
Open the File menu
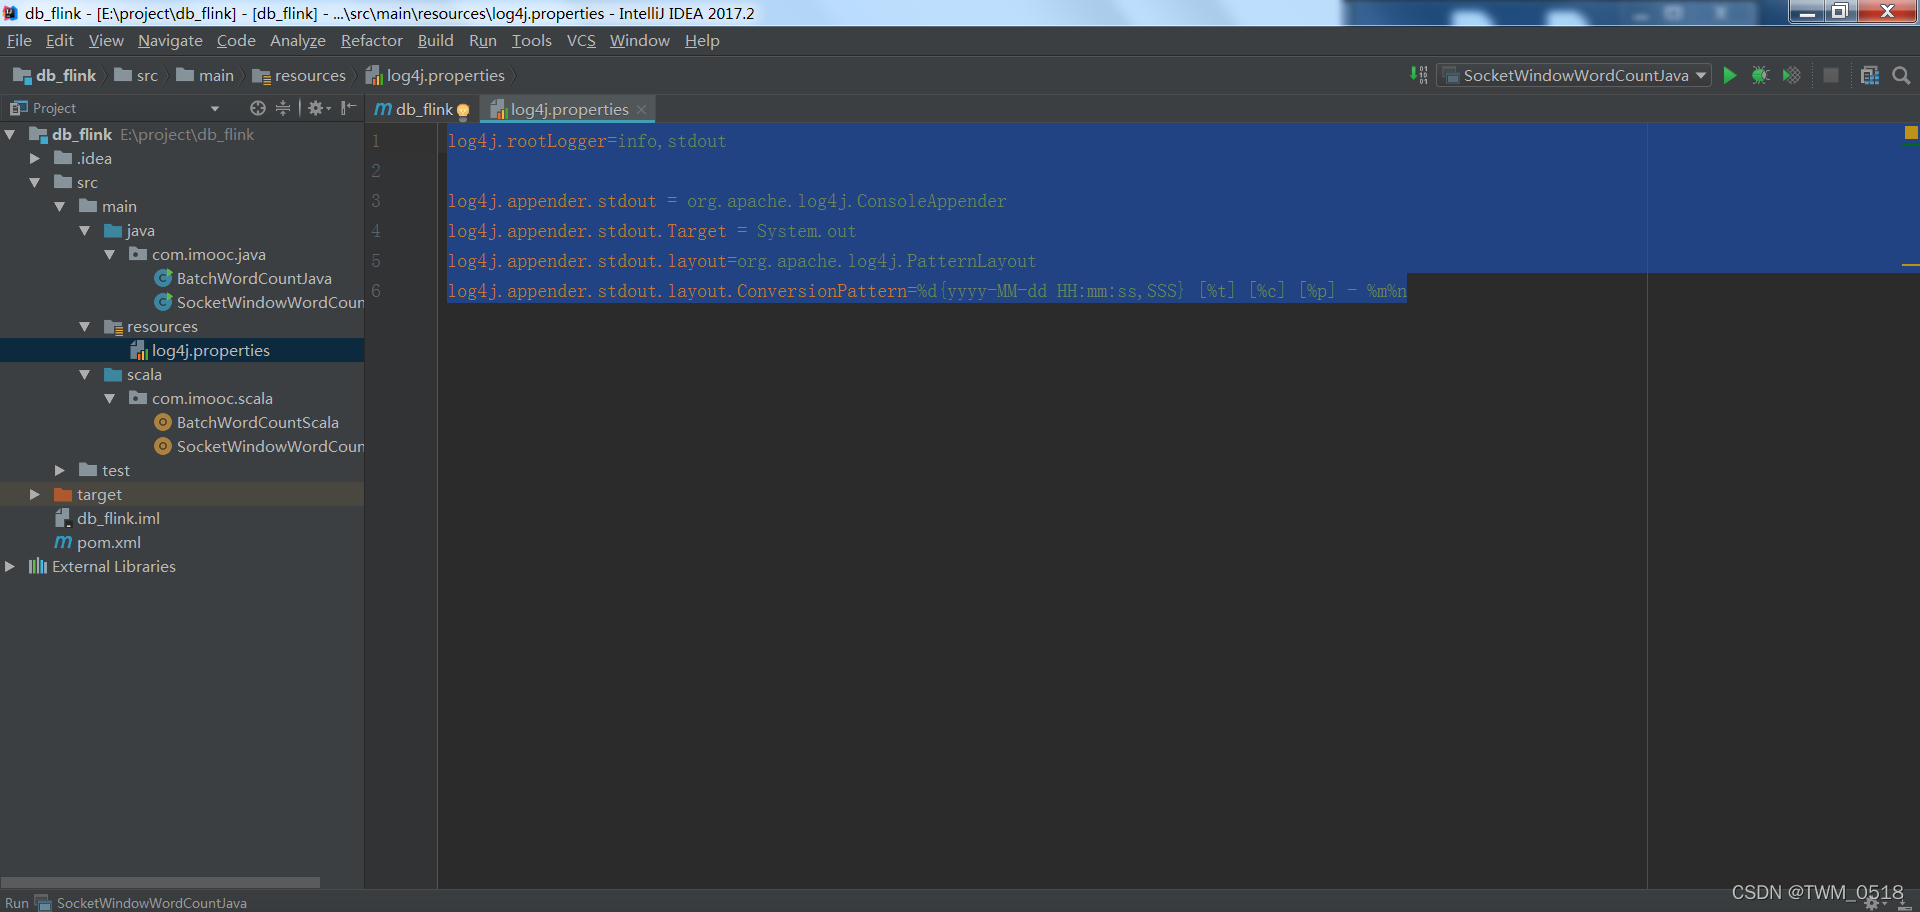point(19,41)
